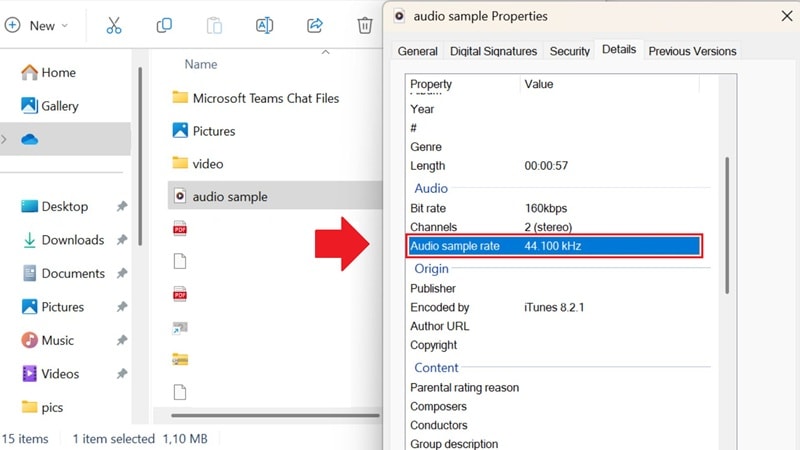Click the Paste clipboard icon

tap(214, 25)
